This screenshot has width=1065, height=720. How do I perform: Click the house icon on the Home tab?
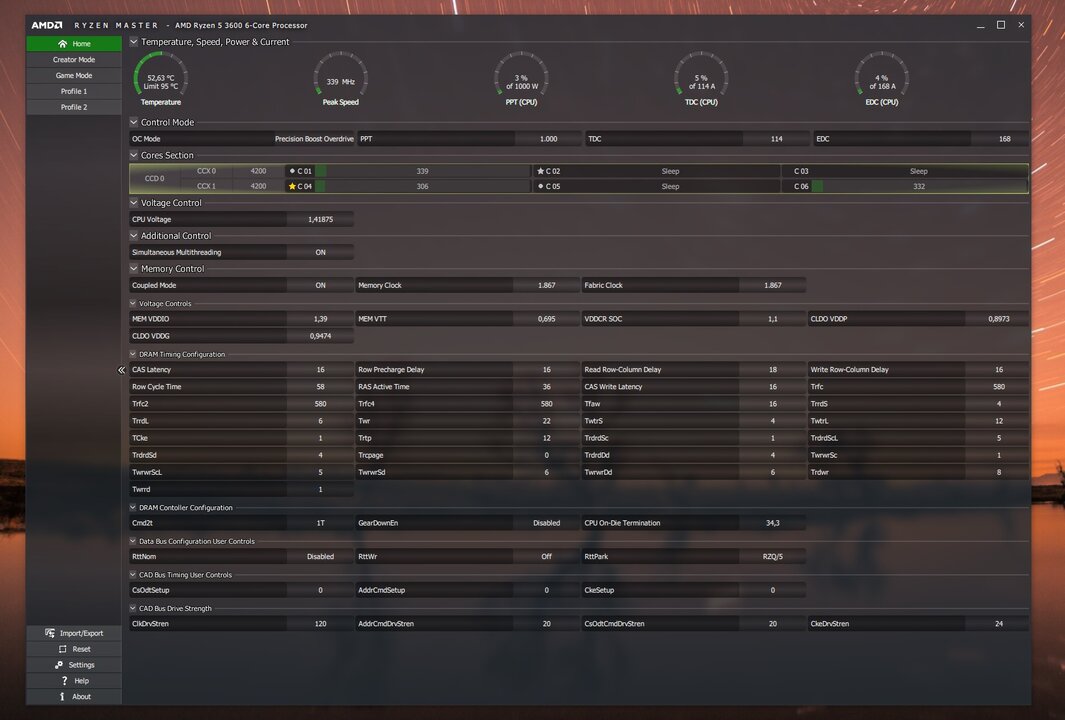click(x=62, y=43)
